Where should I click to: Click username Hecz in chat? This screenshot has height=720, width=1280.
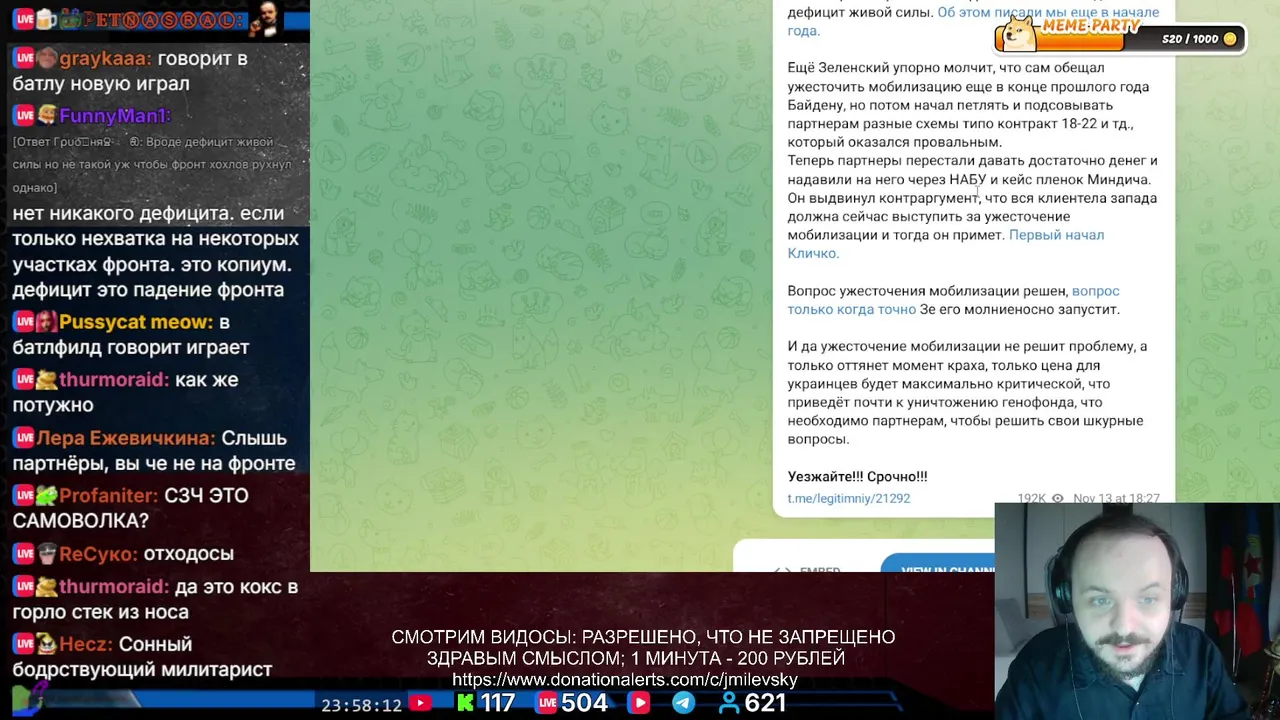point(84,645)
